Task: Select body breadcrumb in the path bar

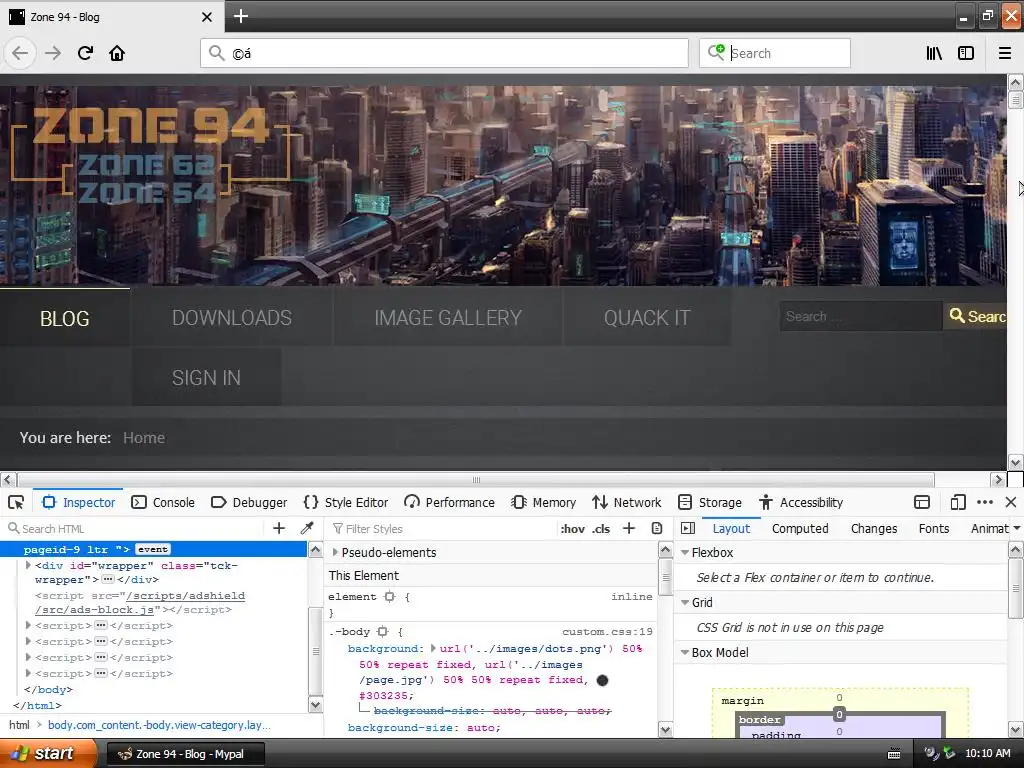Action: (159, 725)
